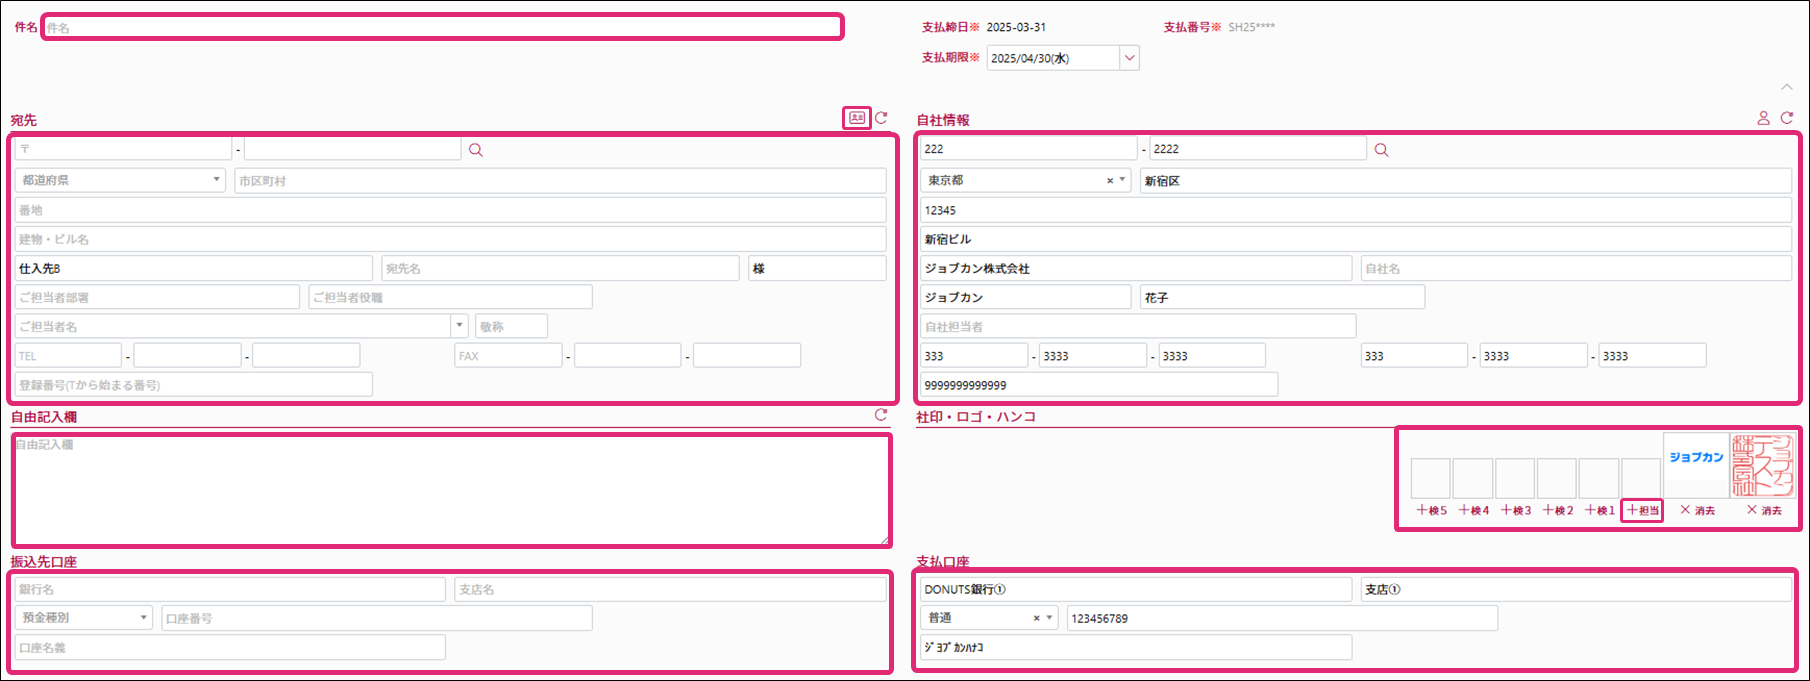Open the 支払期限 date dropdown

tap(1129, 58)
